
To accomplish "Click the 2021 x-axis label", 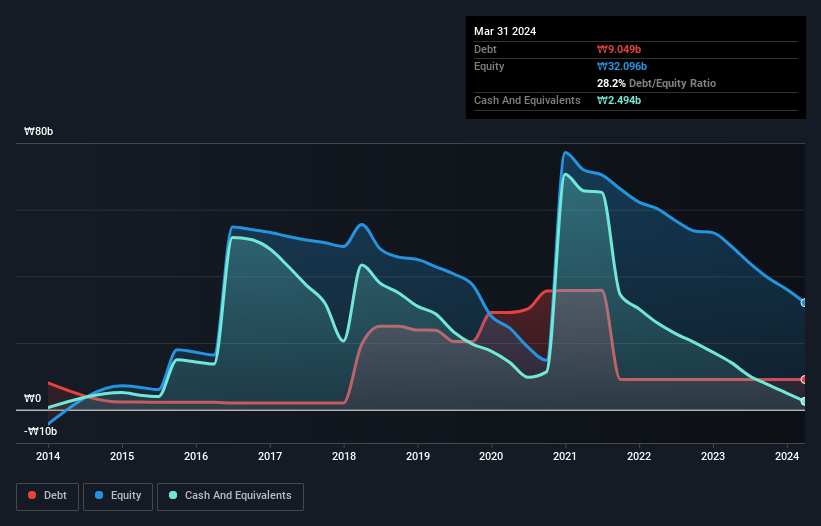I will click(x=565, y=456).
